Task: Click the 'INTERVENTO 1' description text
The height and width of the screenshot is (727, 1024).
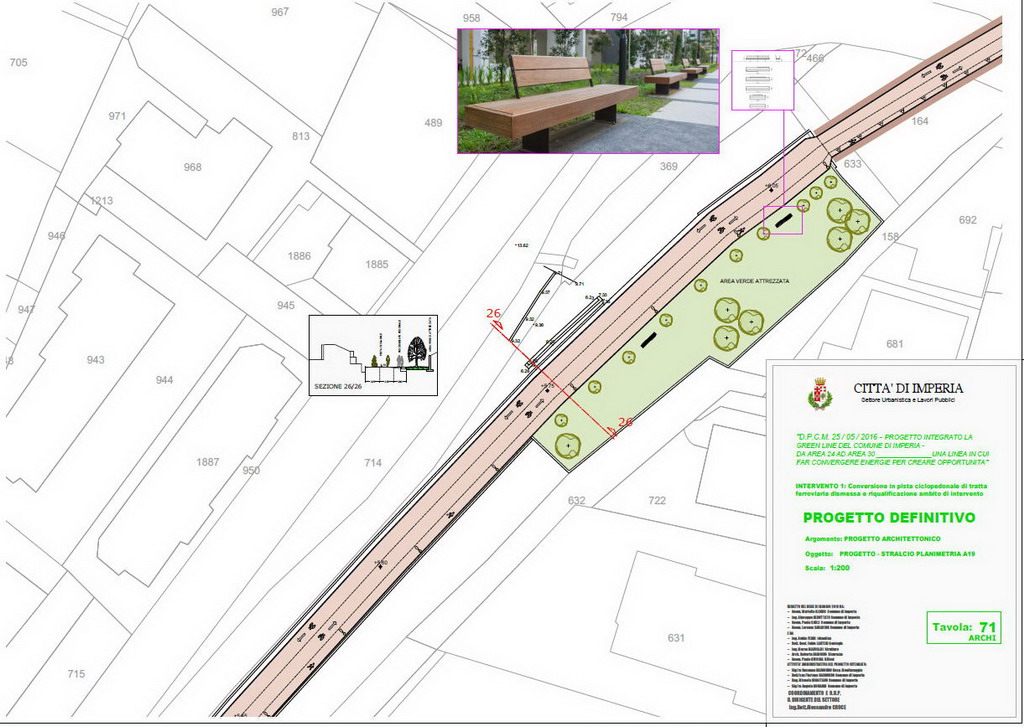Action: click(891, 490)
